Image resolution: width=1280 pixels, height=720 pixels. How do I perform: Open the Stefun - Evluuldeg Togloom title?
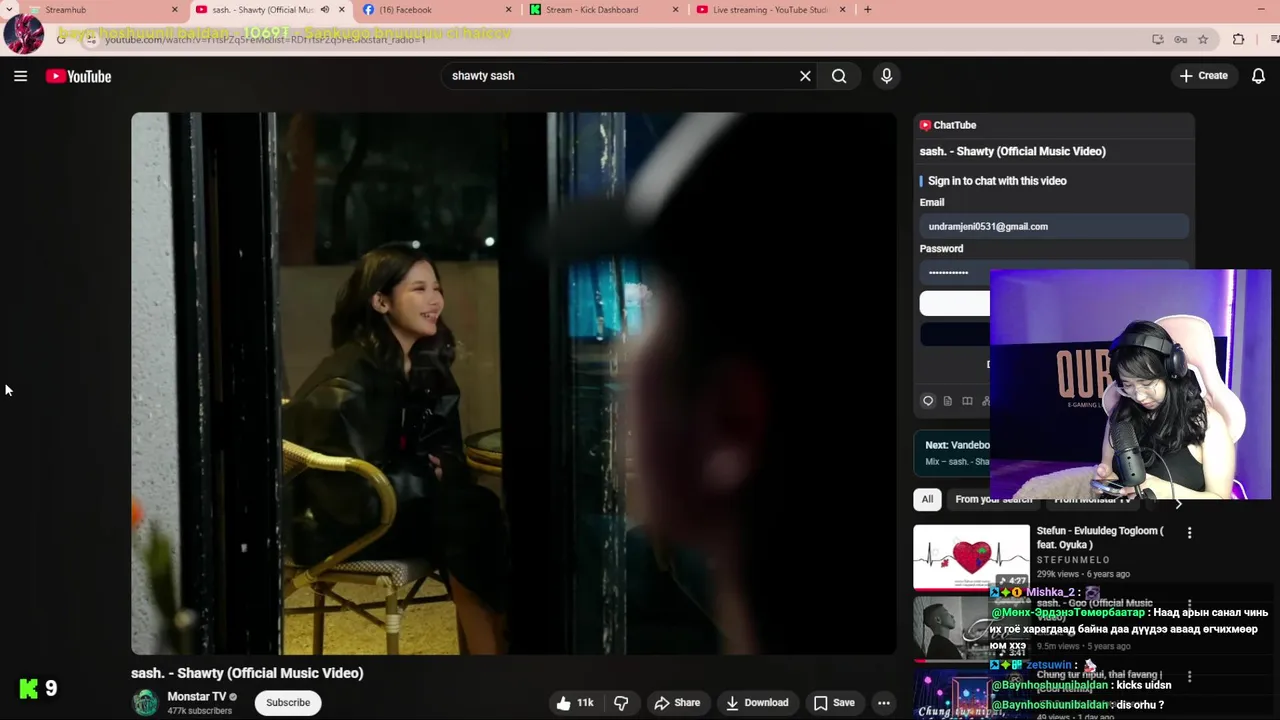coord(1100,538)
